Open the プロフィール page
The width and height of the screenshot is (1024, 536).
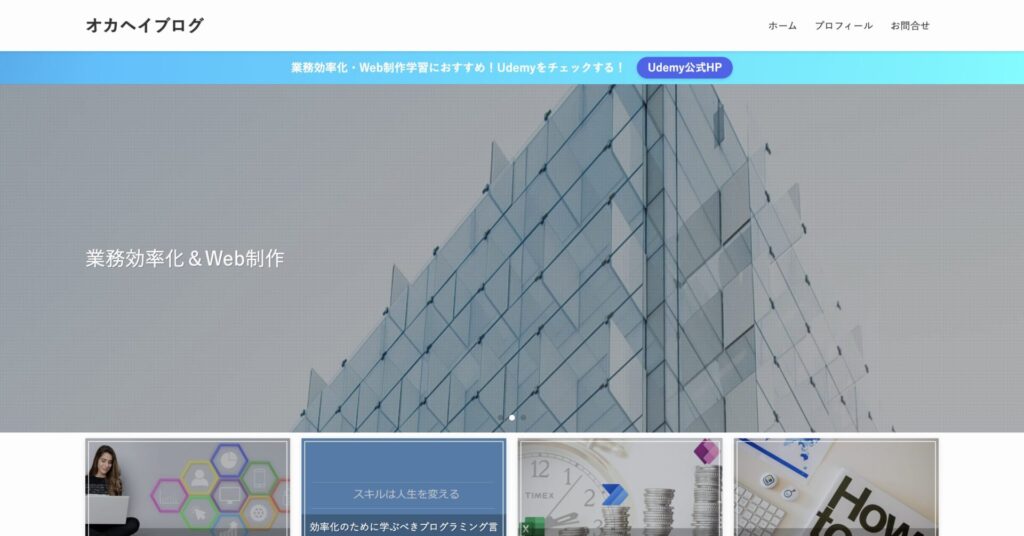pyautogui.click(x=843, y=26)
